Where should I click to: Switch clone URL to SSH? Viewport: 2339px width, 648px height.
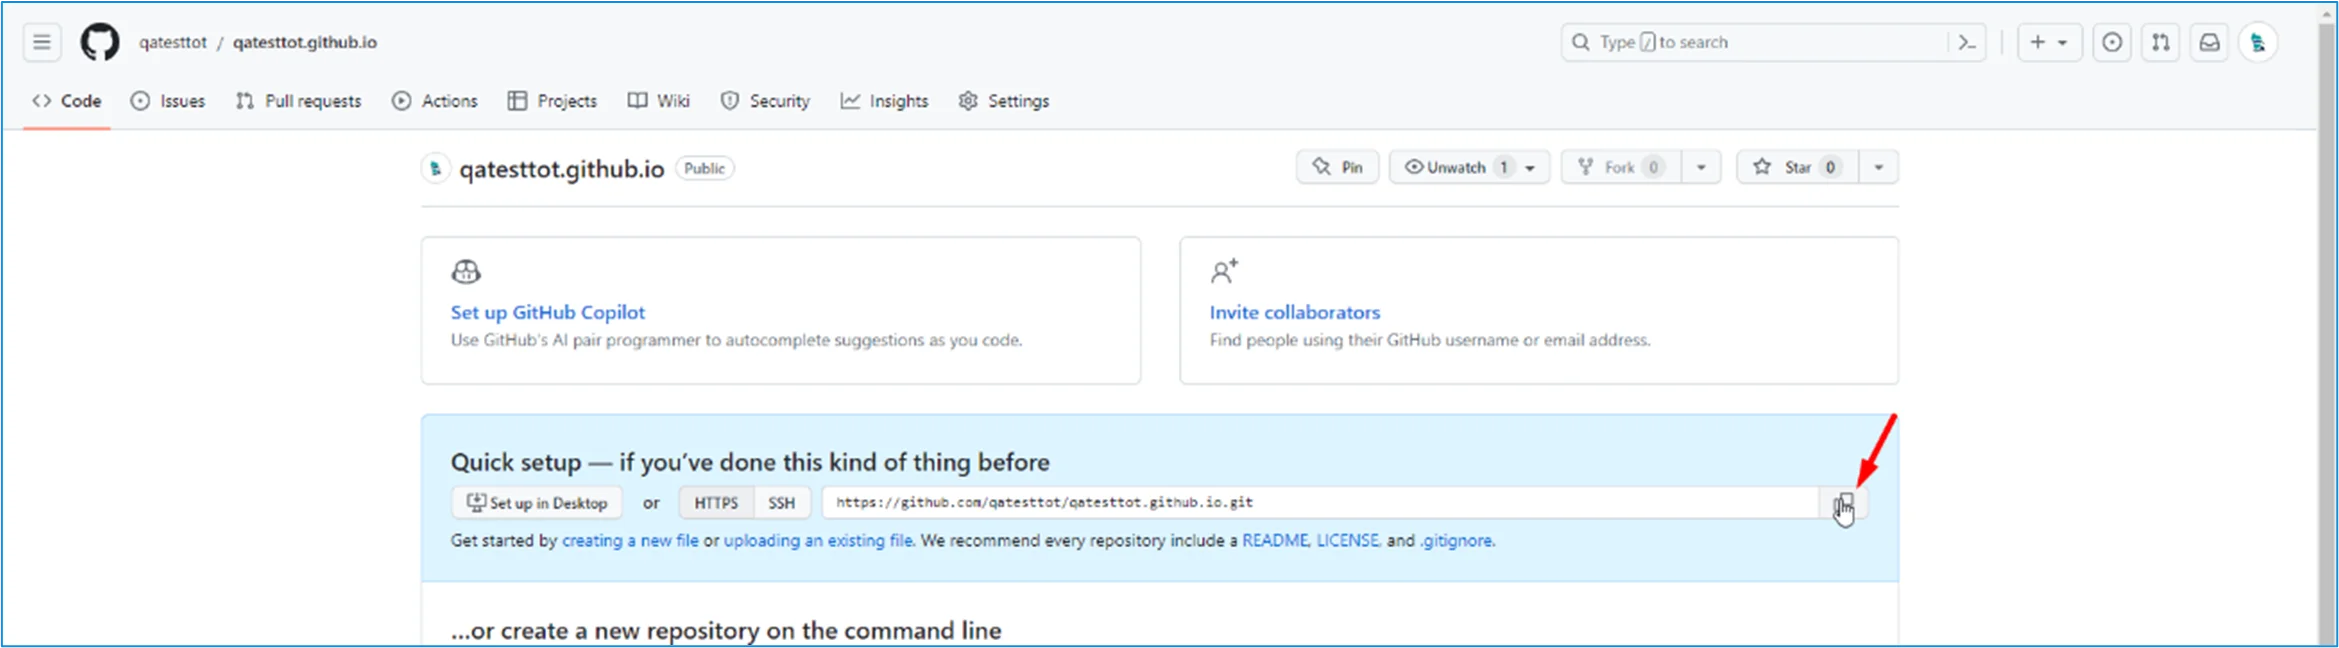(x=781, y=503)
